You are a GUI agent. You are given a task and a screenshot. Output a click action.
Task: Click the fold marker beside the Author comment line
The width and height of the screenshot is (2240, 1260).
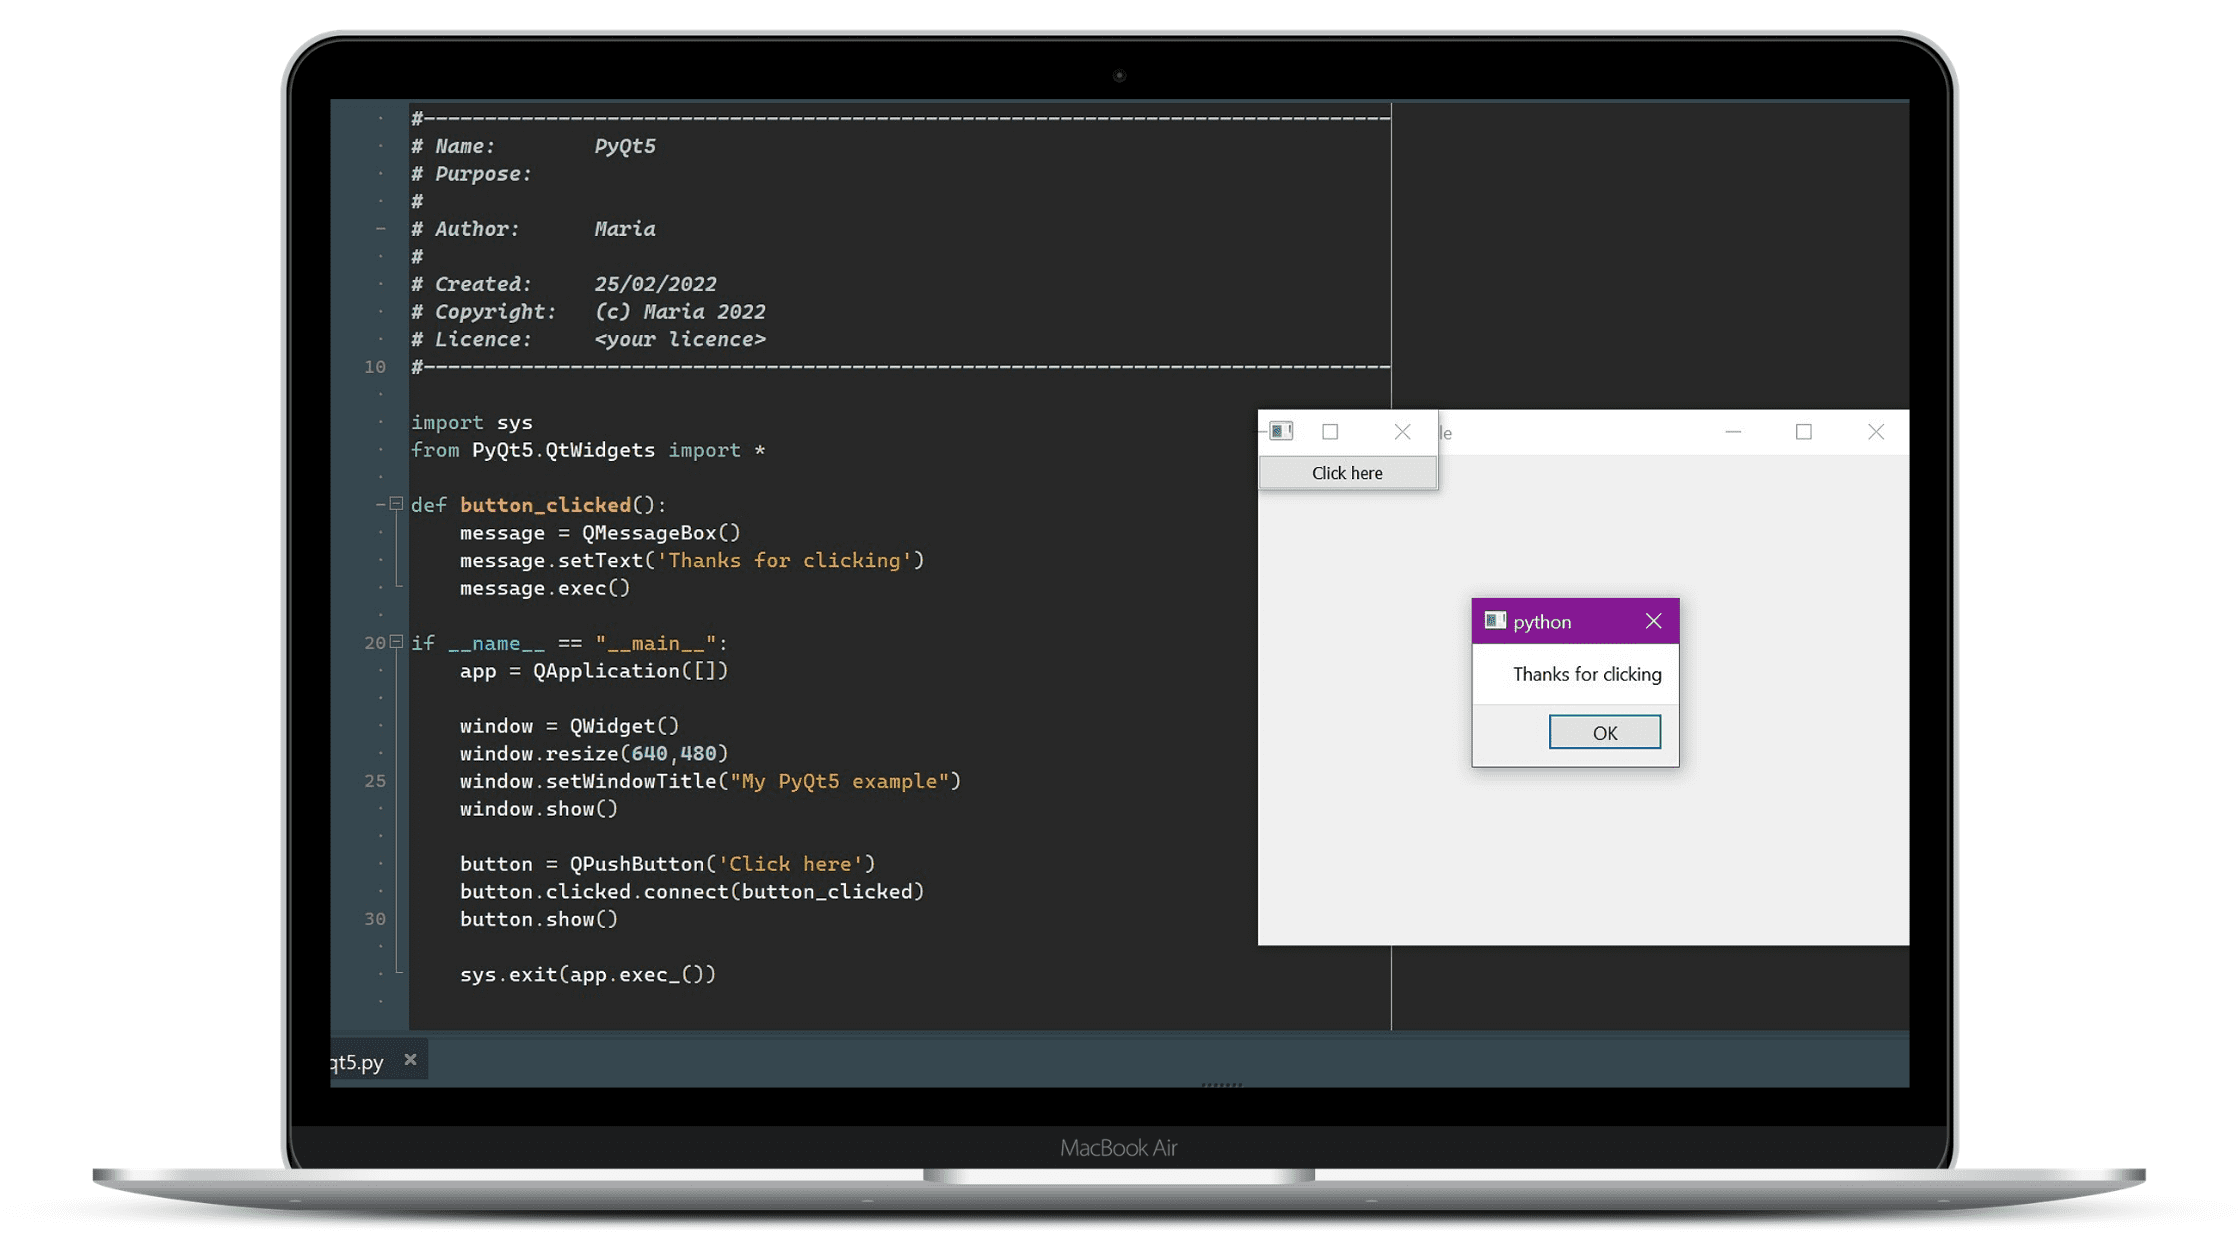click(x=380, y=228)
